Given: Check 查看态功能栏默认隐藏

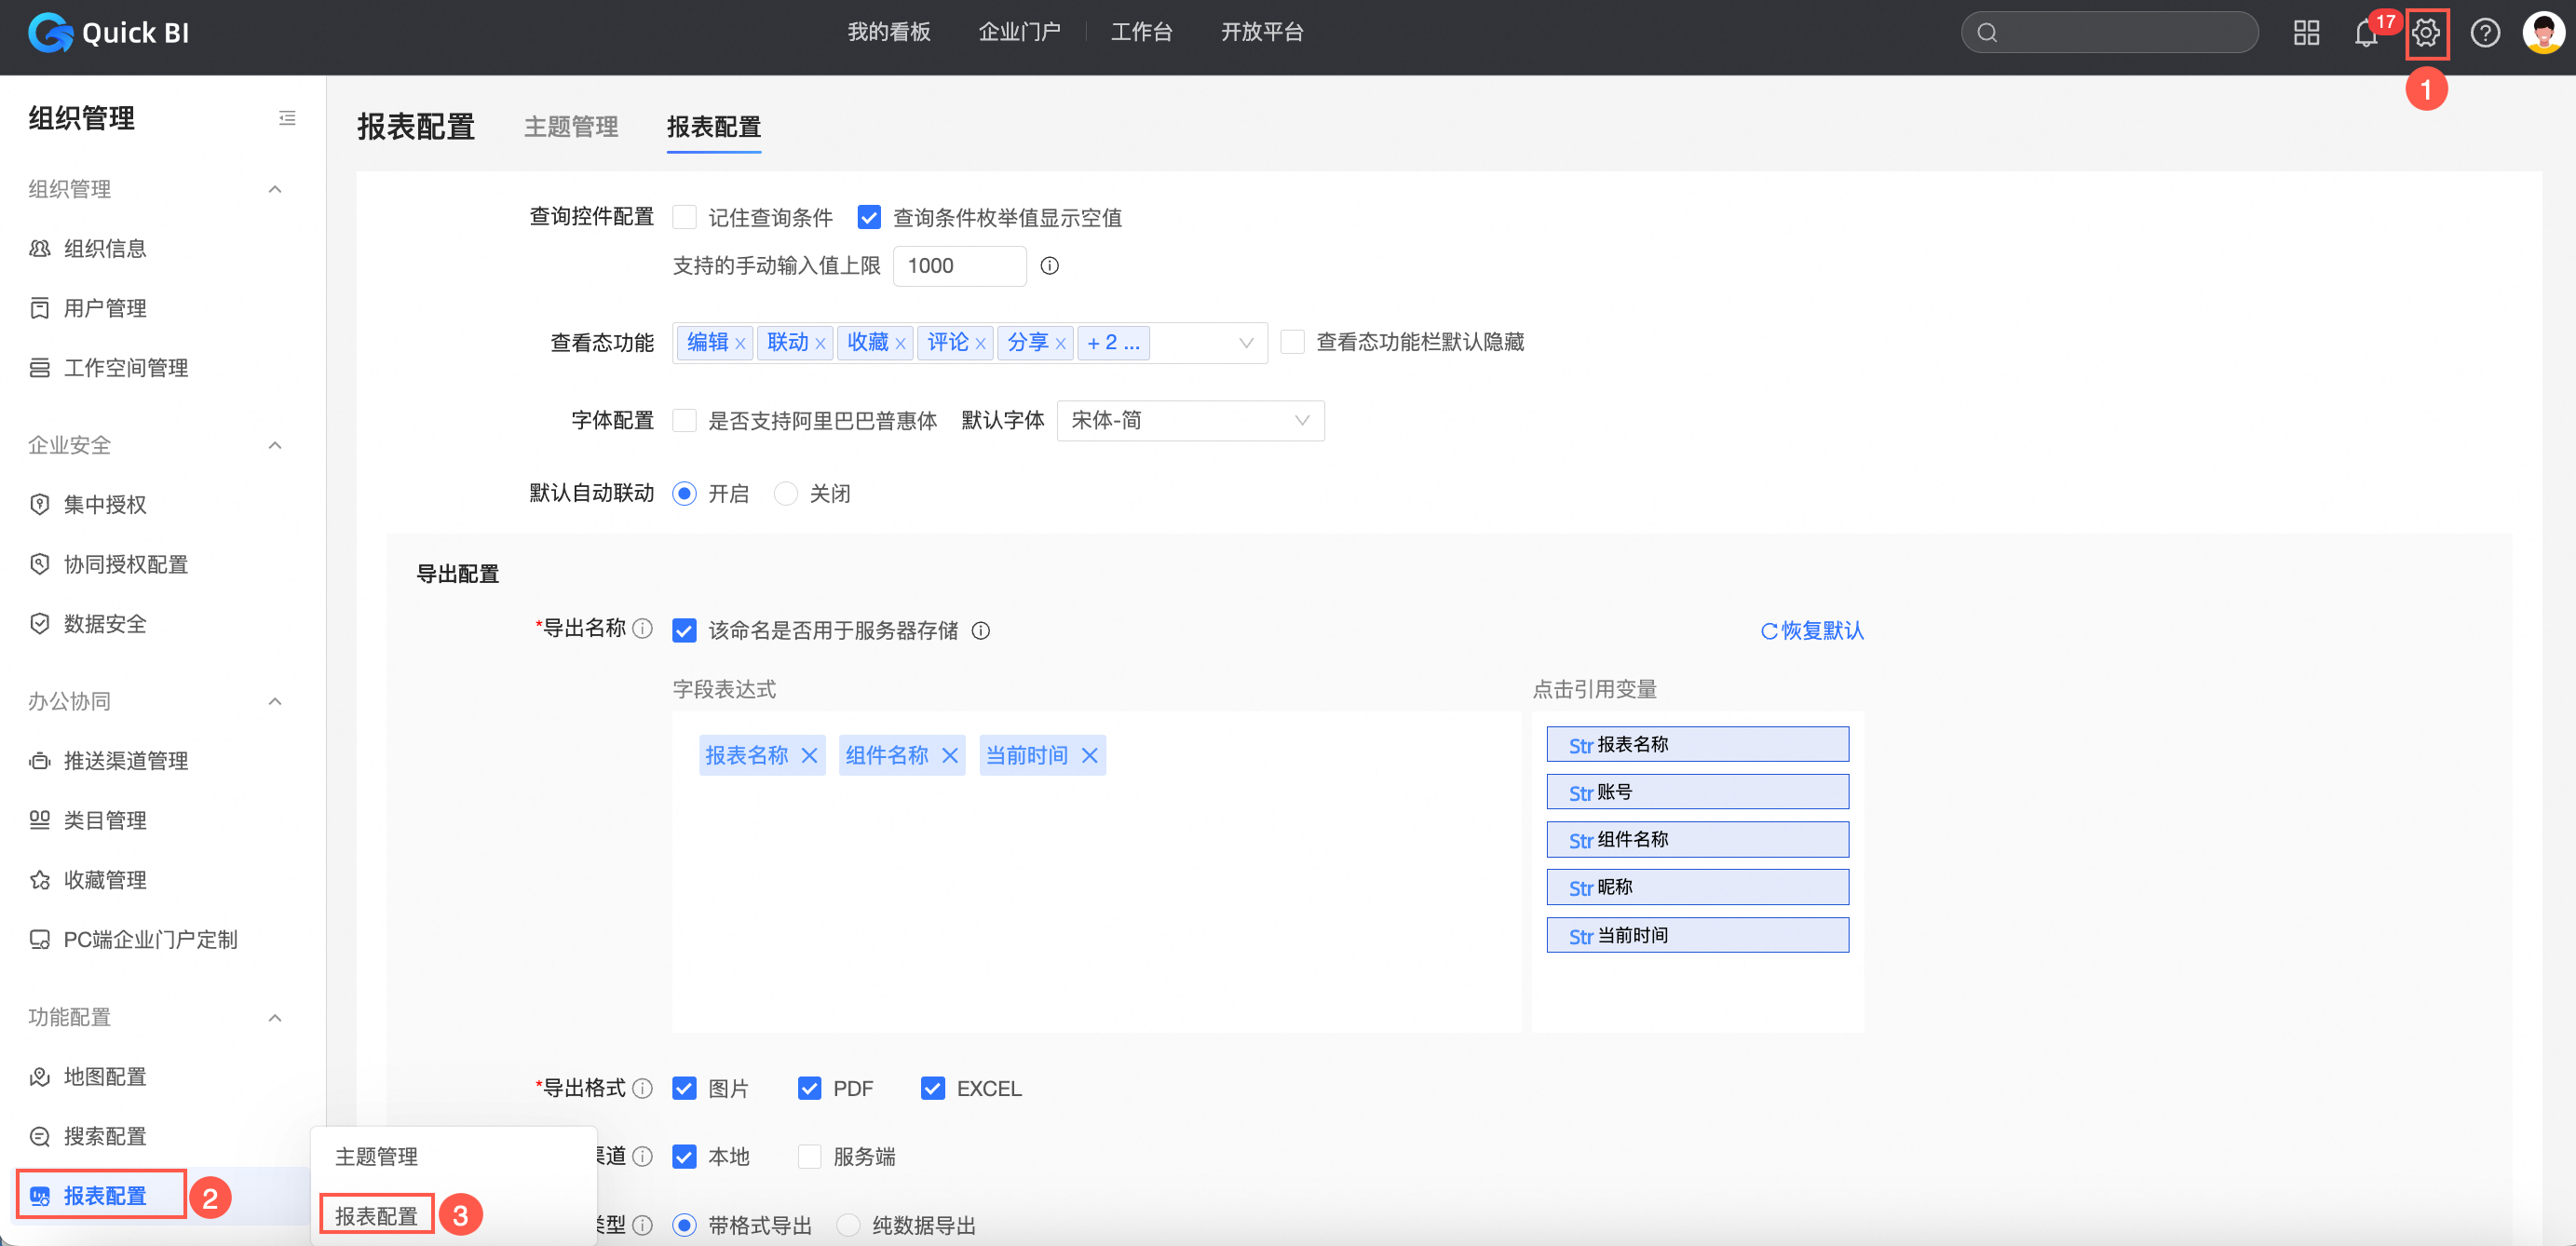Looking at the screenshot, I should (1292, 343).
